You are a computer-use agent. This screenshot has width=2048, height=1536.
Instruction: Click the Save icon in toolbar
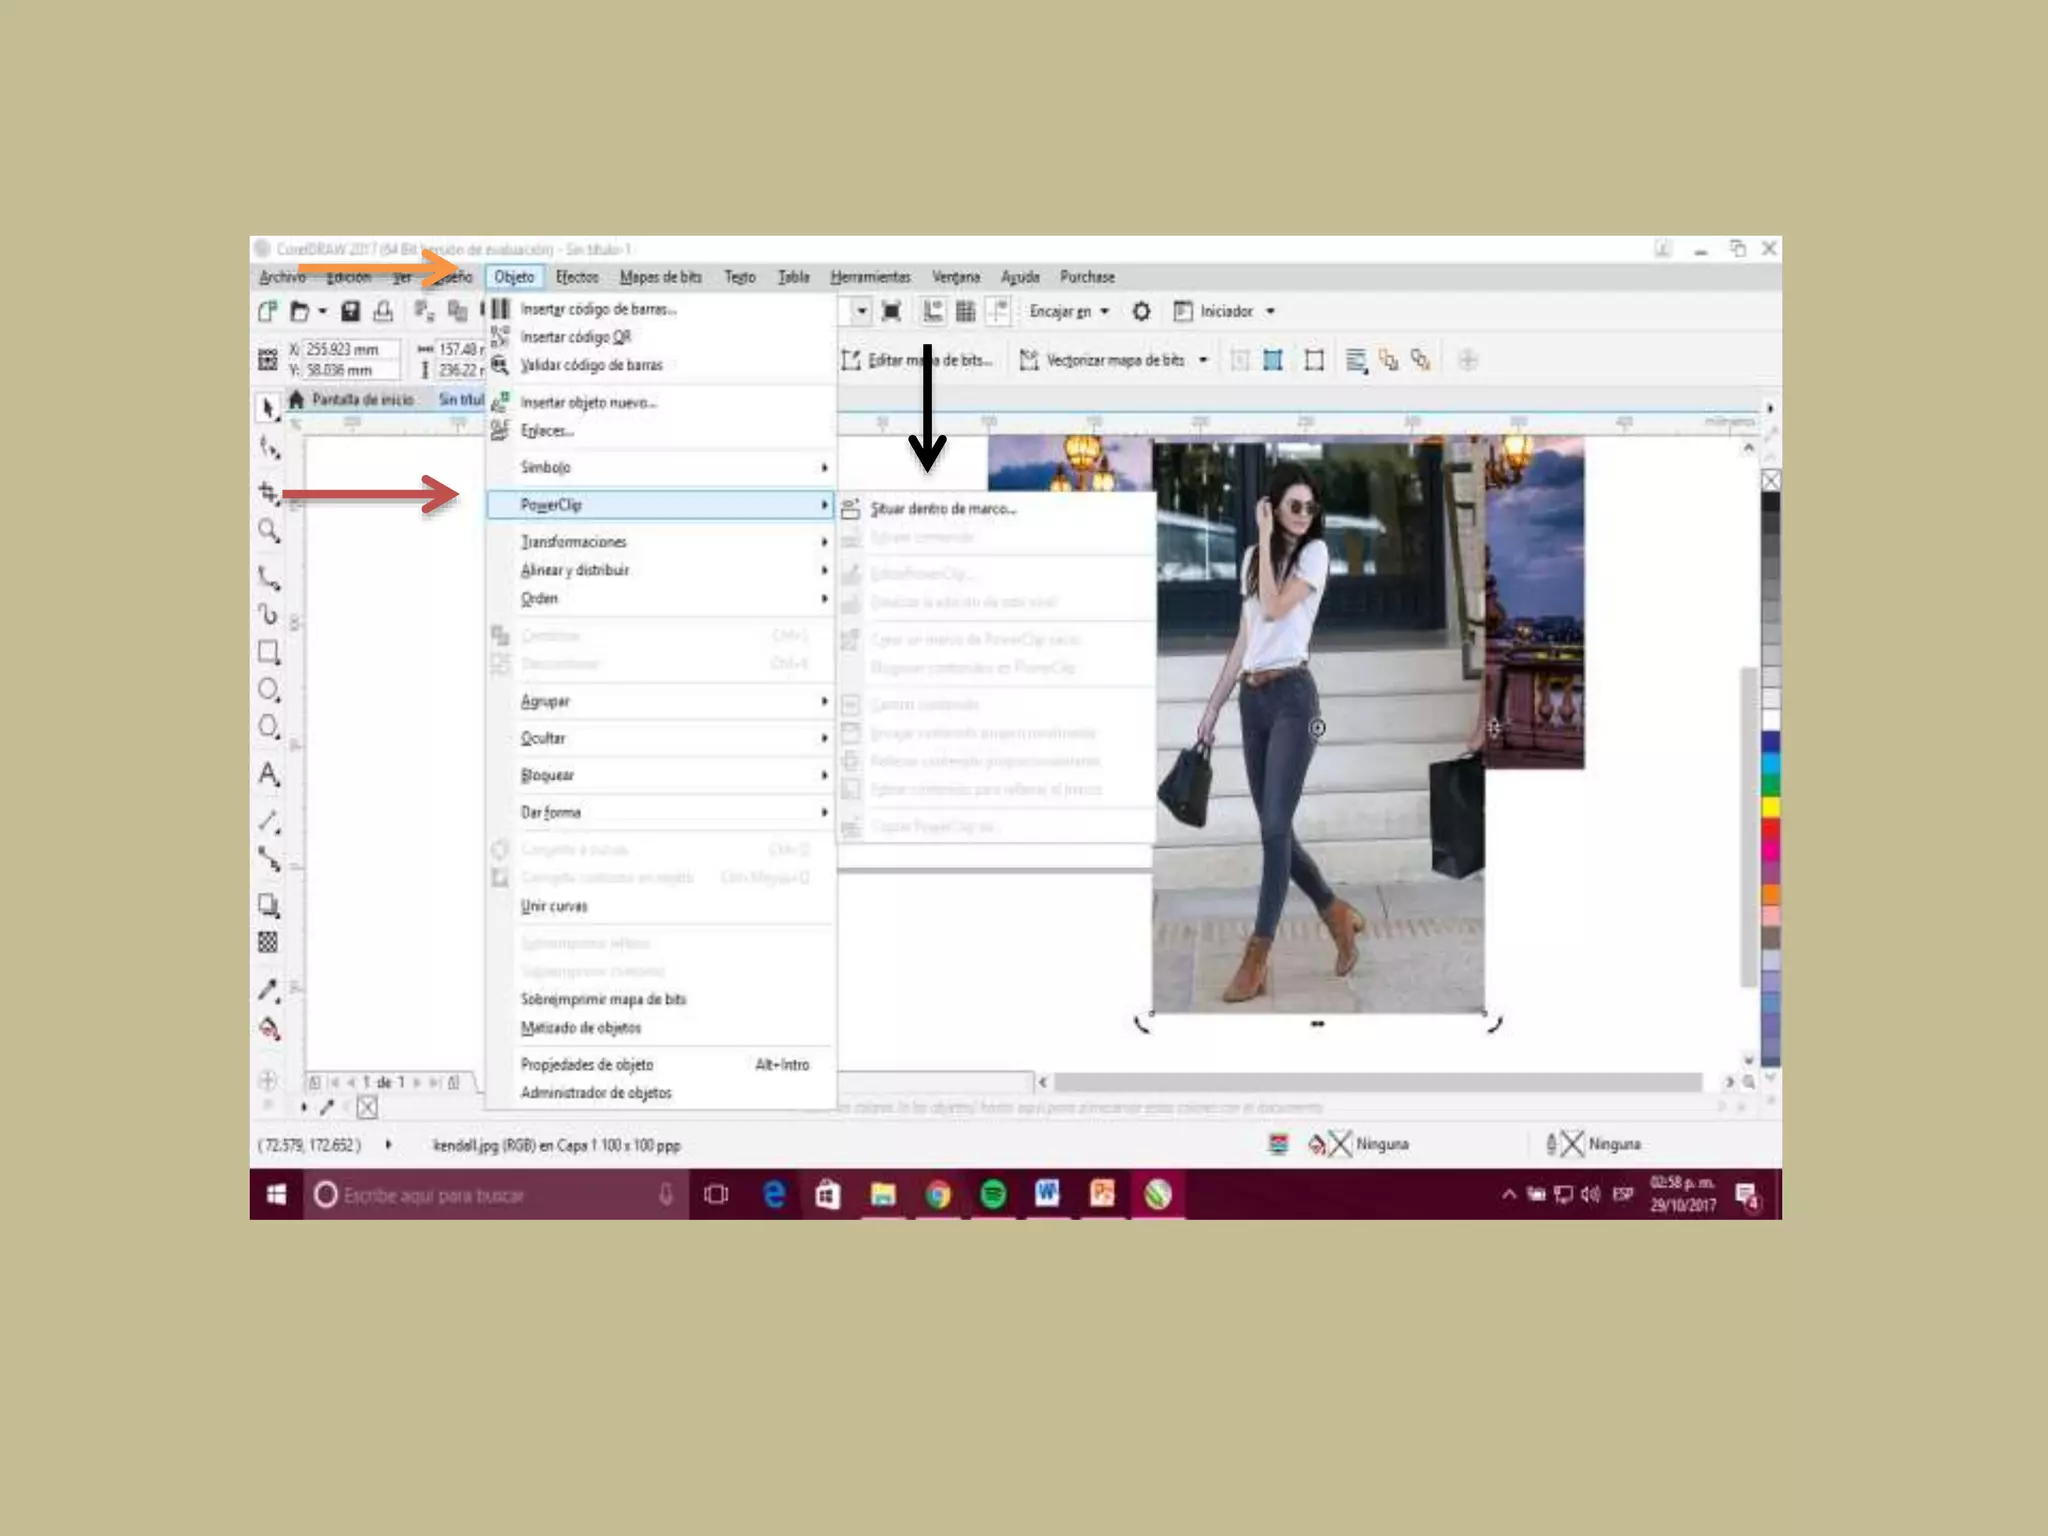(x=350, y=311)
